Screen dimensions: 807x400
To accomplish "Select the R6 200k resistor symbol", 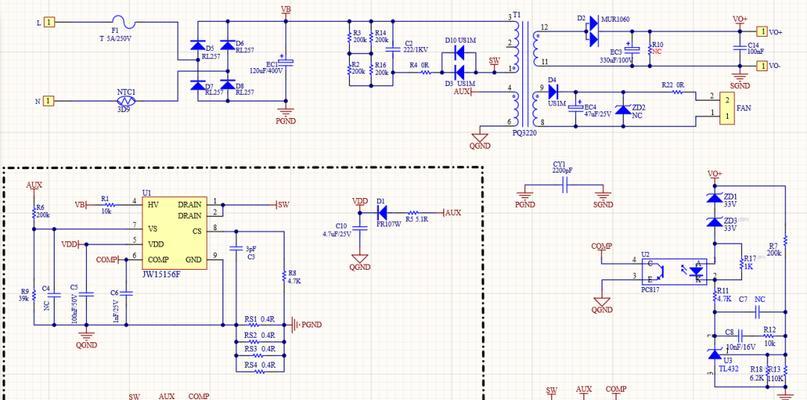I will click(x=34, y=212).
